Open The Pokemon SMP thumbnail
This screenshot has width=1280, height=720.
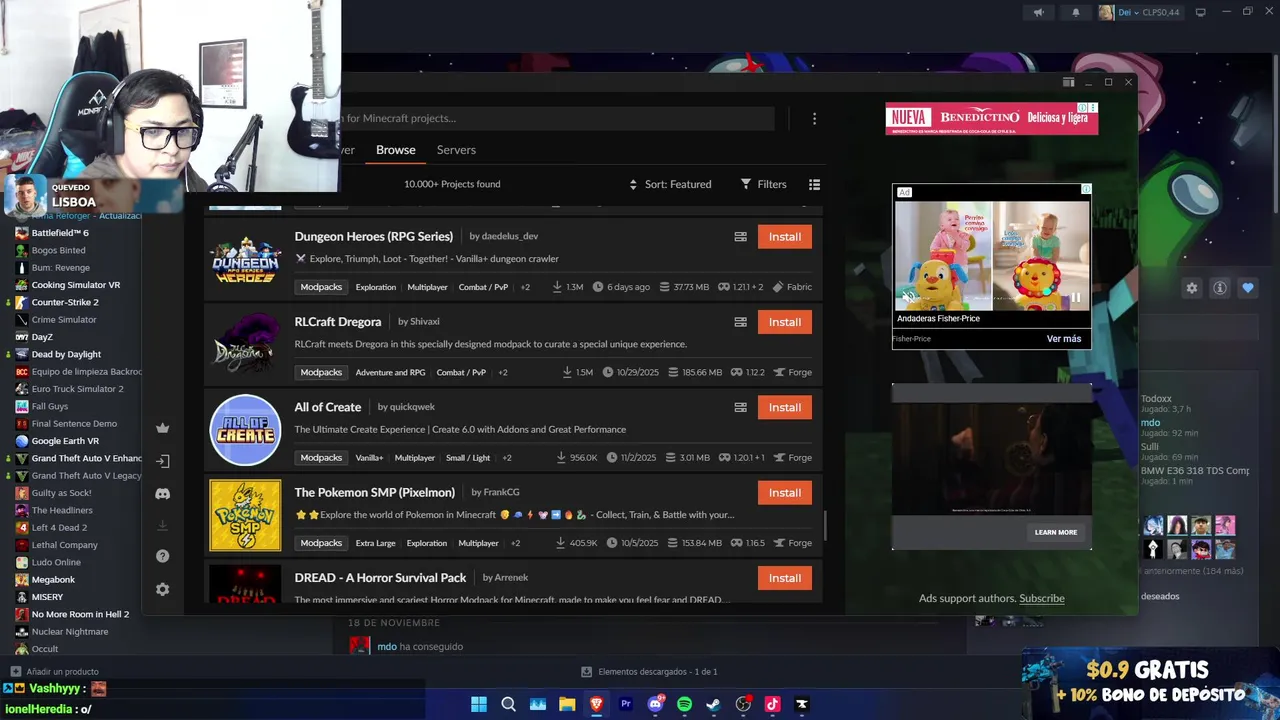click(245, 515)
